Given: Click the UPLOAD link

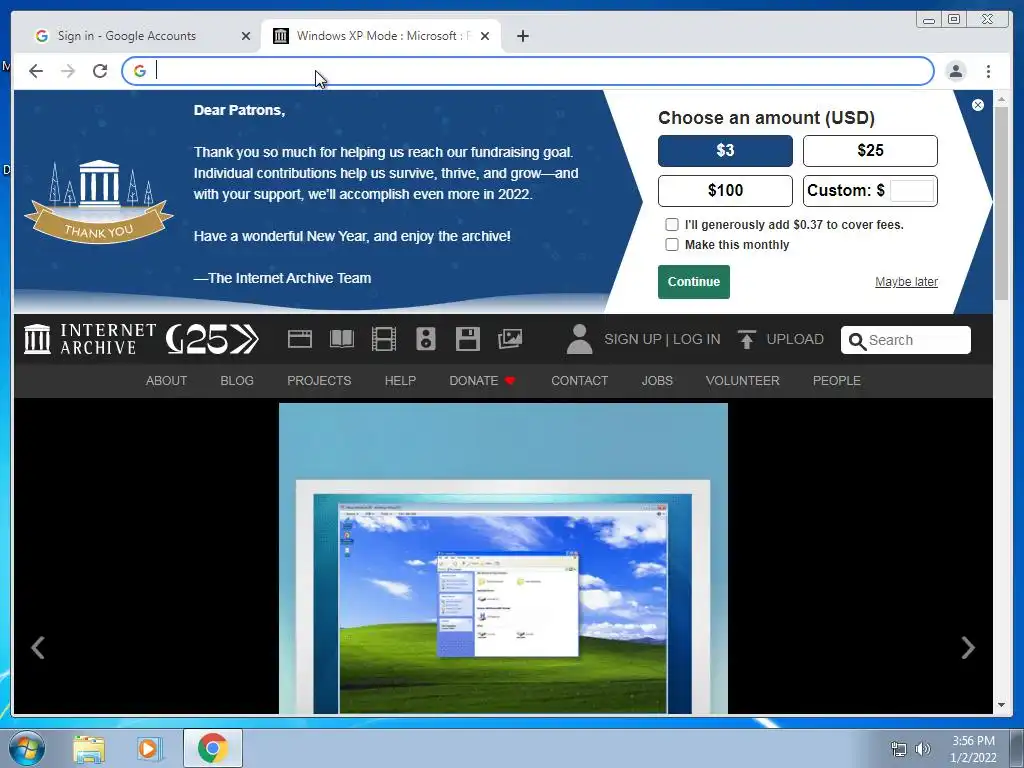Looking at the screenshot, I should click(x=795, y=340).
